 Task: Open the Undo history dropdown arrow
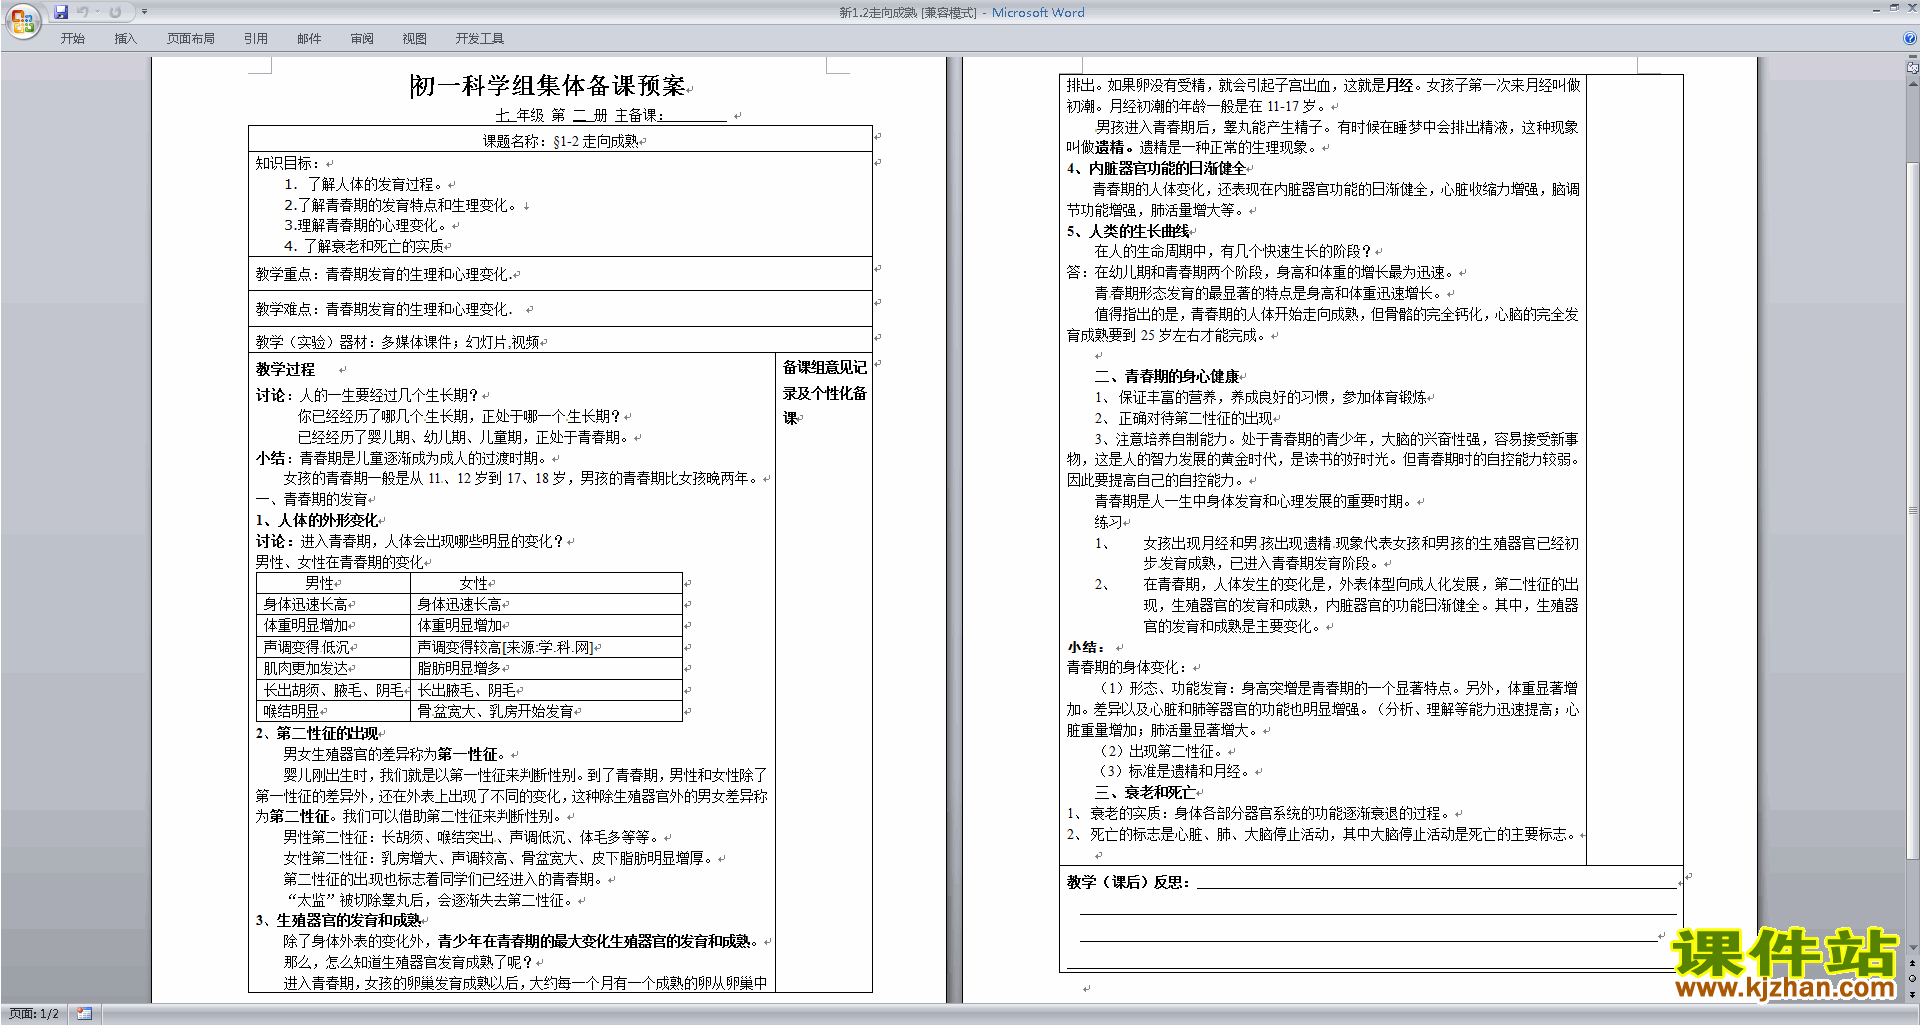pos(97,12)
